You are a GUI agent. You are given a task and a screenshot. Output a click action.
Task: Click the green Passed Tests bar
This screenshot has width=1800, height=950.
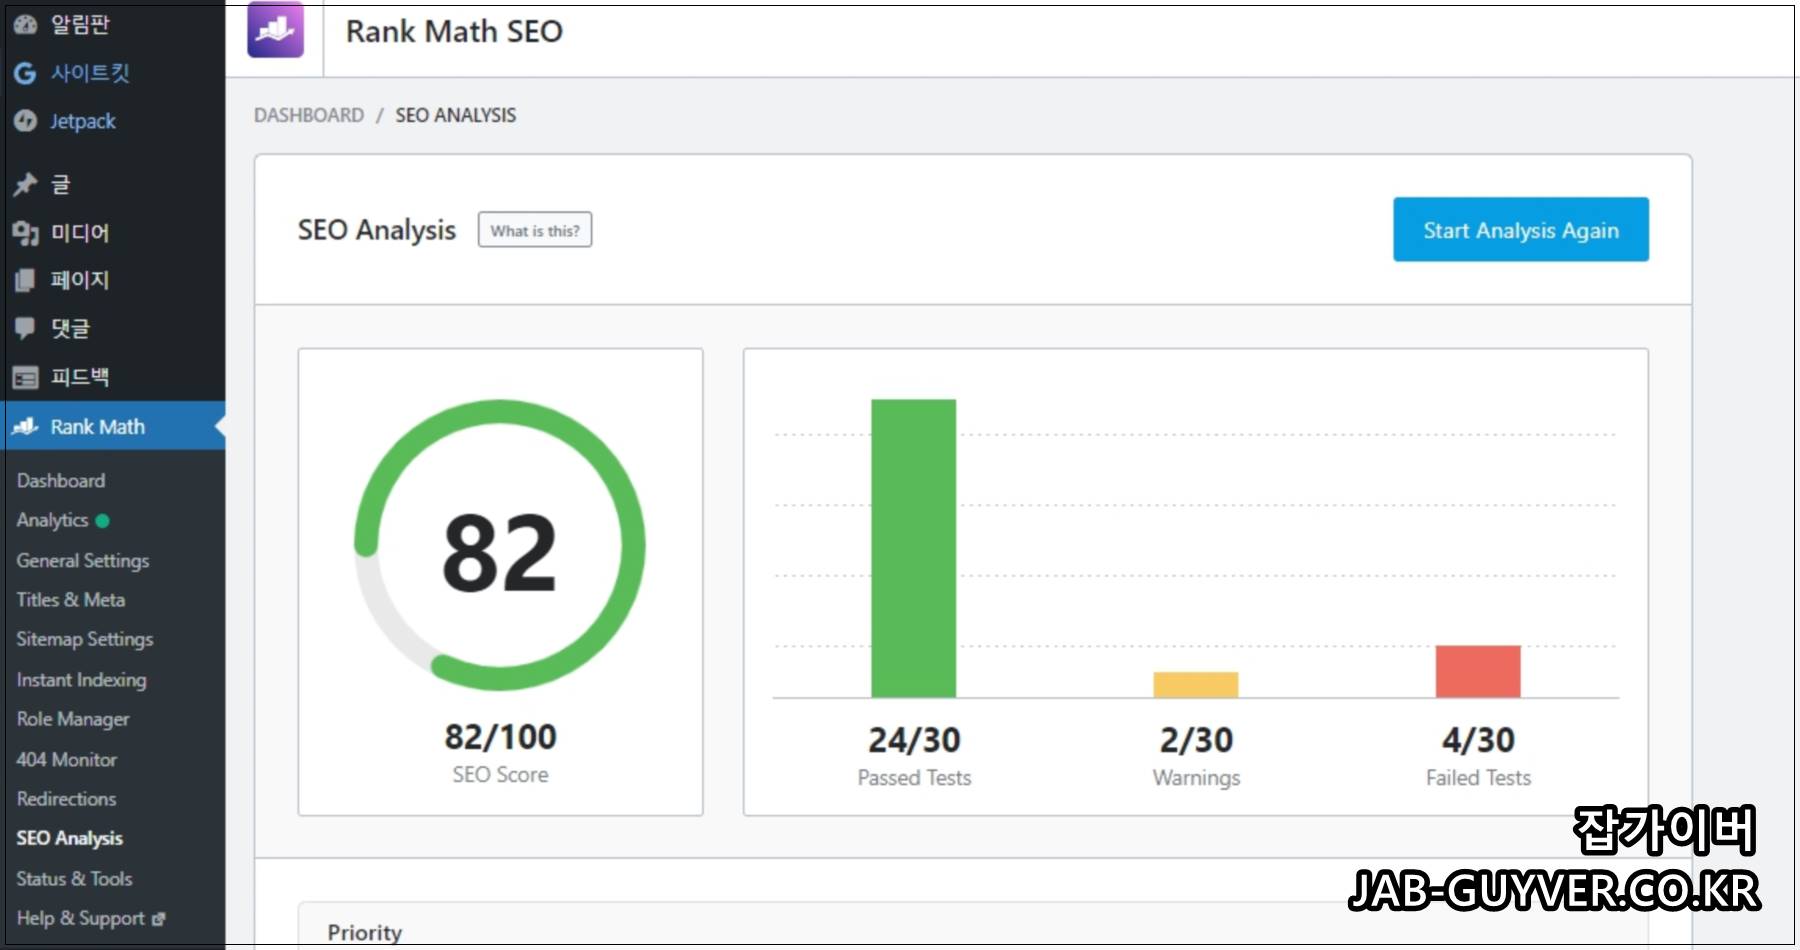(x=913, y=548)
